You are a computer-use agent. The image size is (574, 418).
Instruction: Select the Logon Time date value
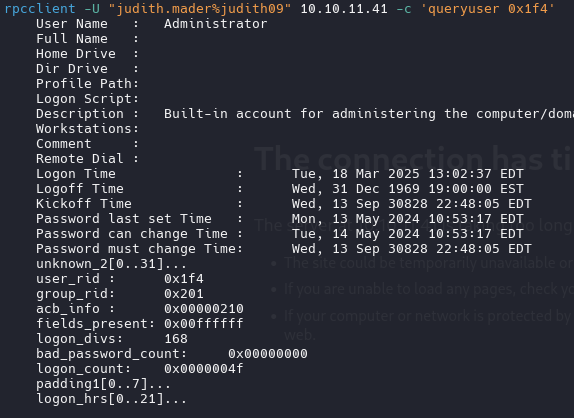[407, 174]
